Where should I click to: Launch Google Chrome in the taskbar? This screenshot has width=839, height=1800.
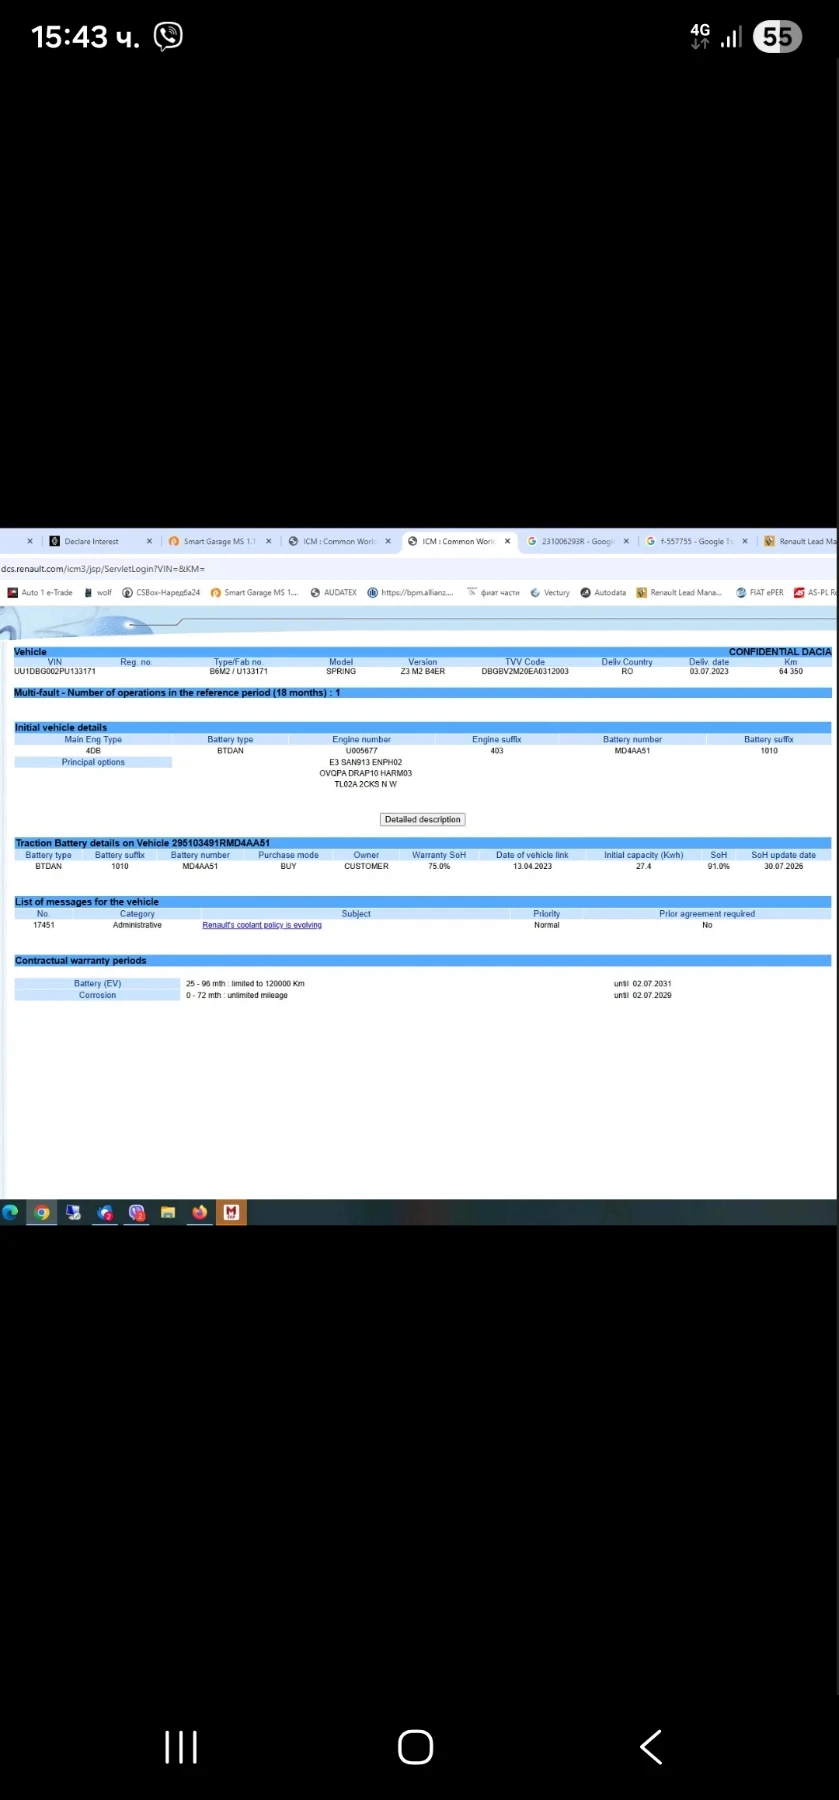click(42, 1212)
